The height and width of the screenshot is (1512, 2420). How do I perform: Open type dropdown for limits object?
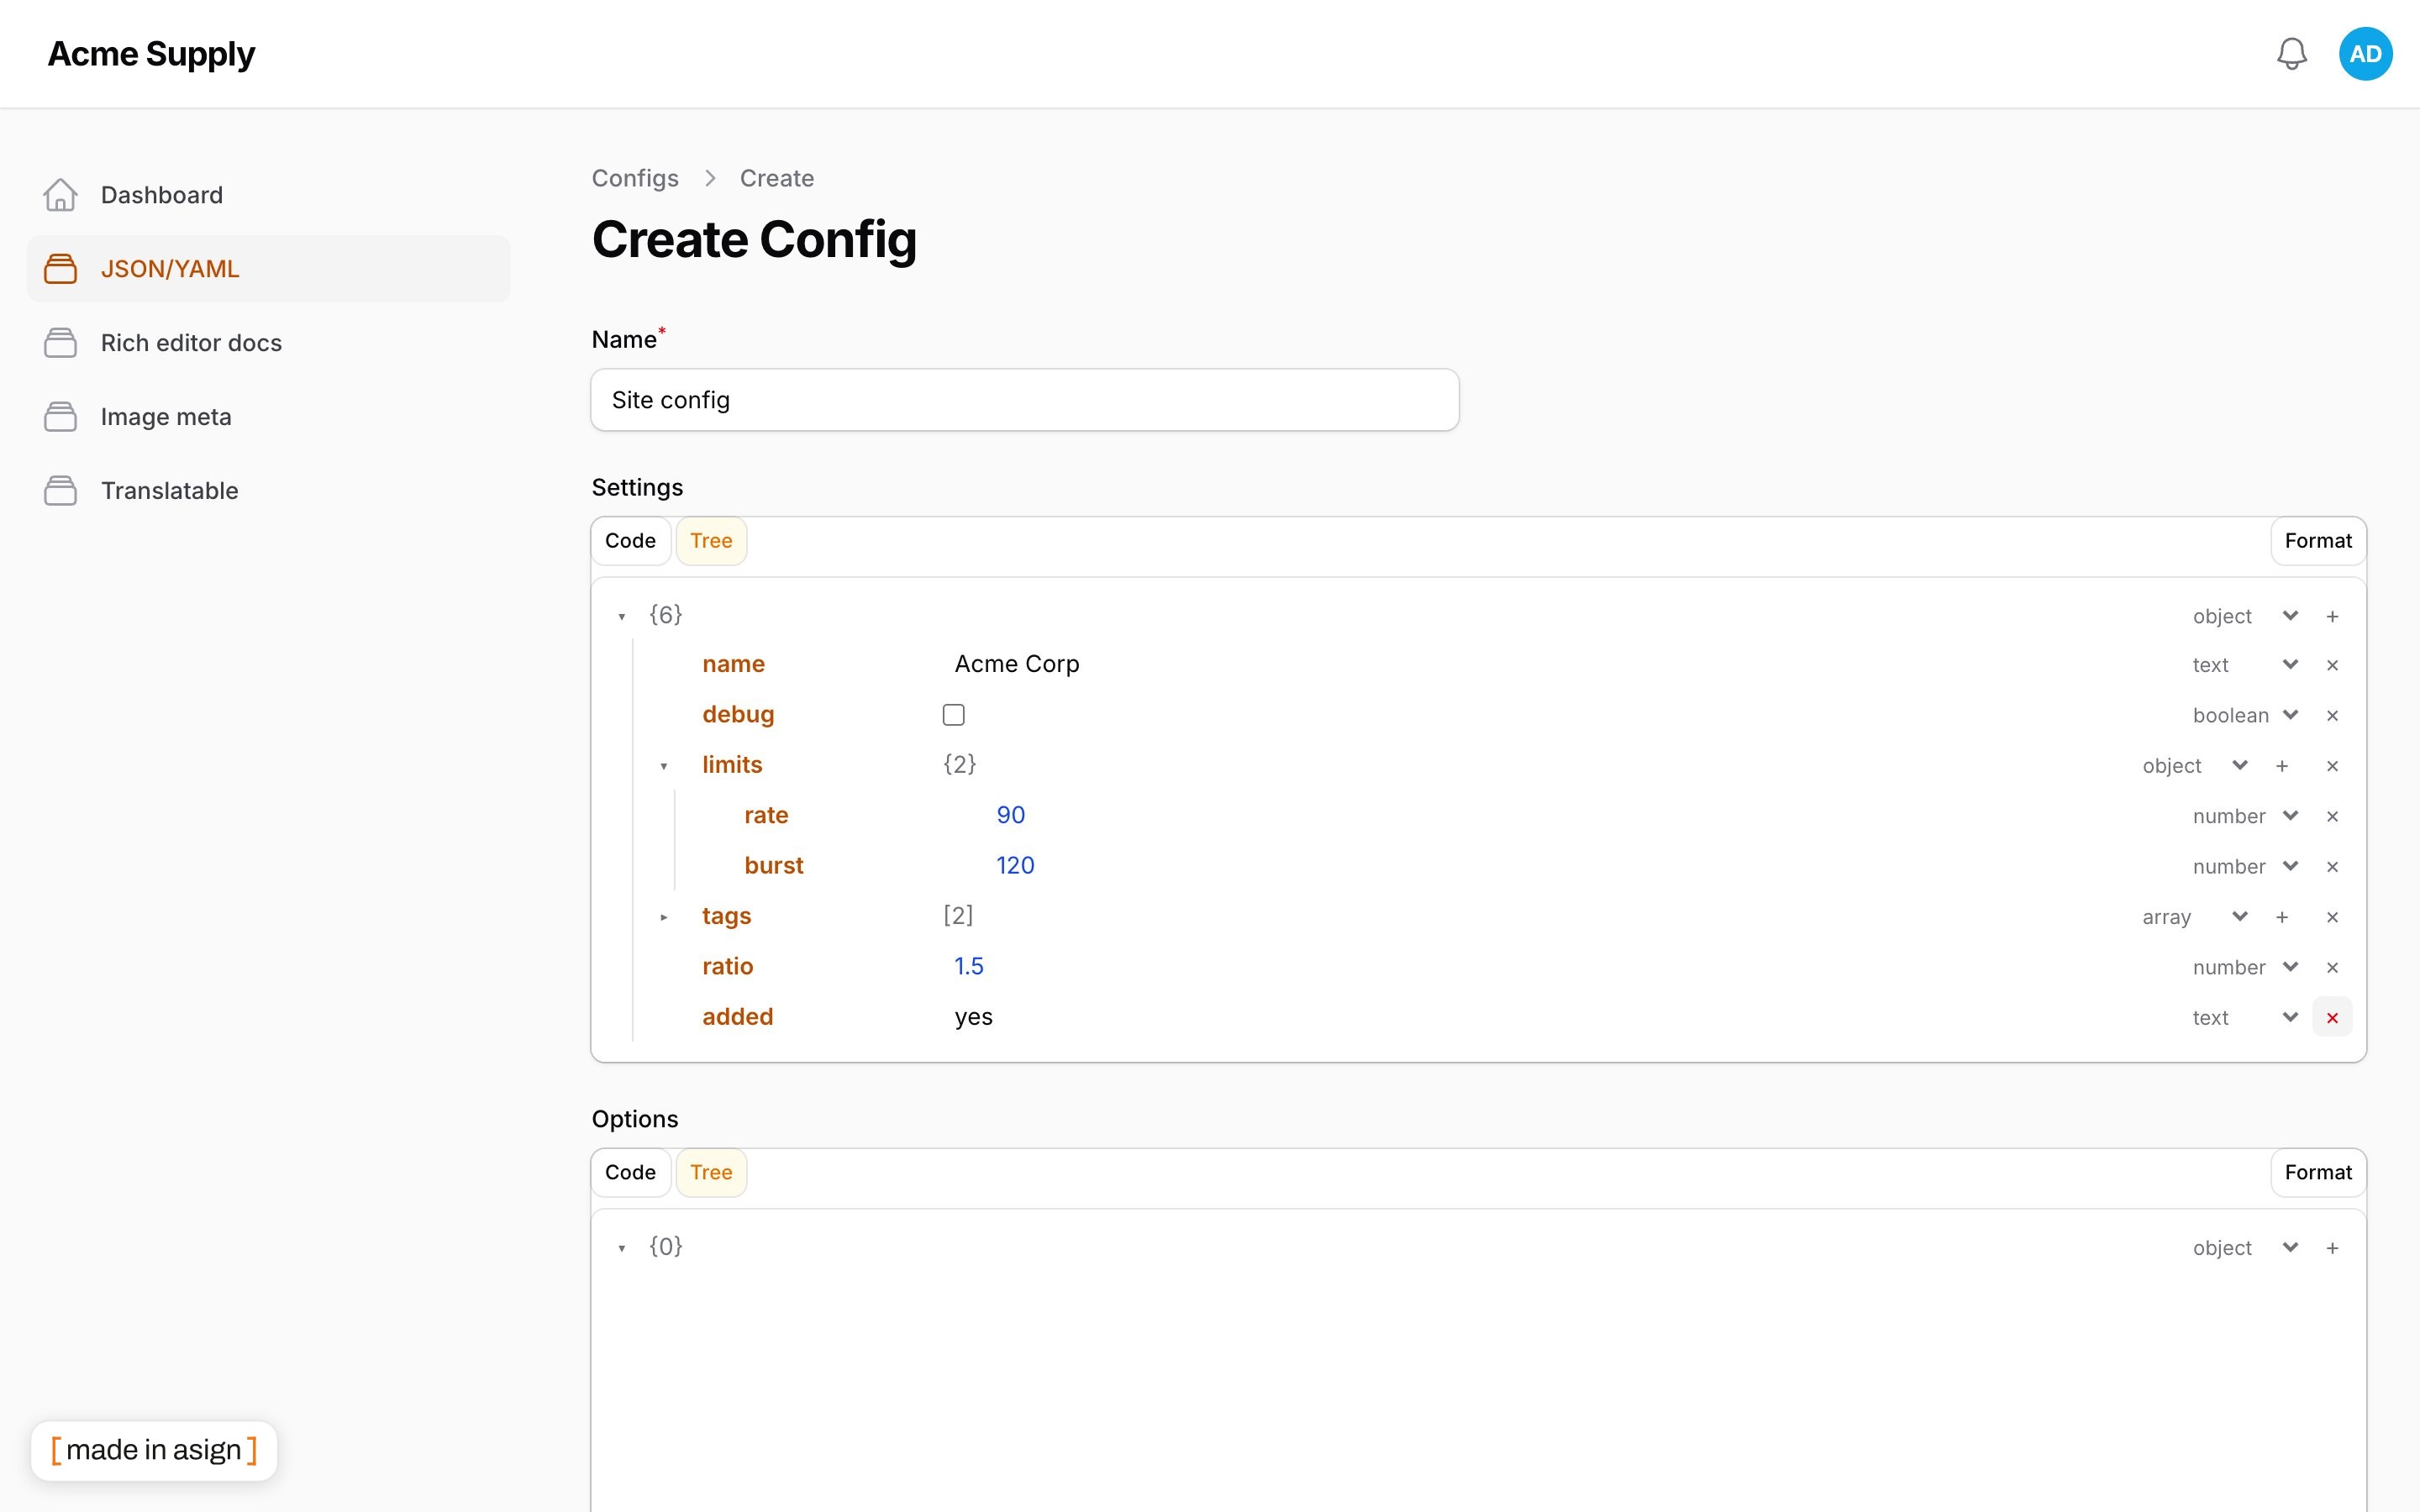click(2195, 766)
